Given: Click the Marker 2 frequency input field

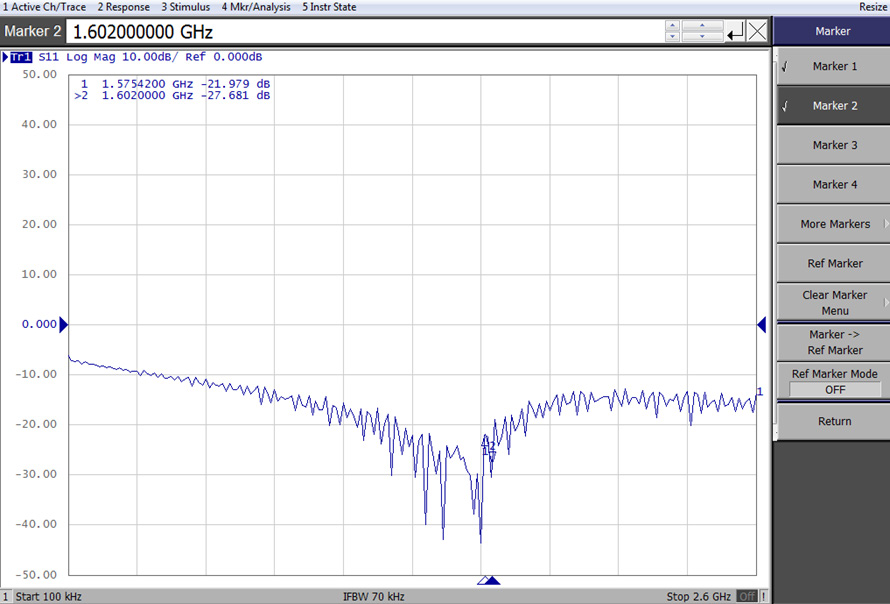Looking at the screenshot, I should tap(300, 31).
